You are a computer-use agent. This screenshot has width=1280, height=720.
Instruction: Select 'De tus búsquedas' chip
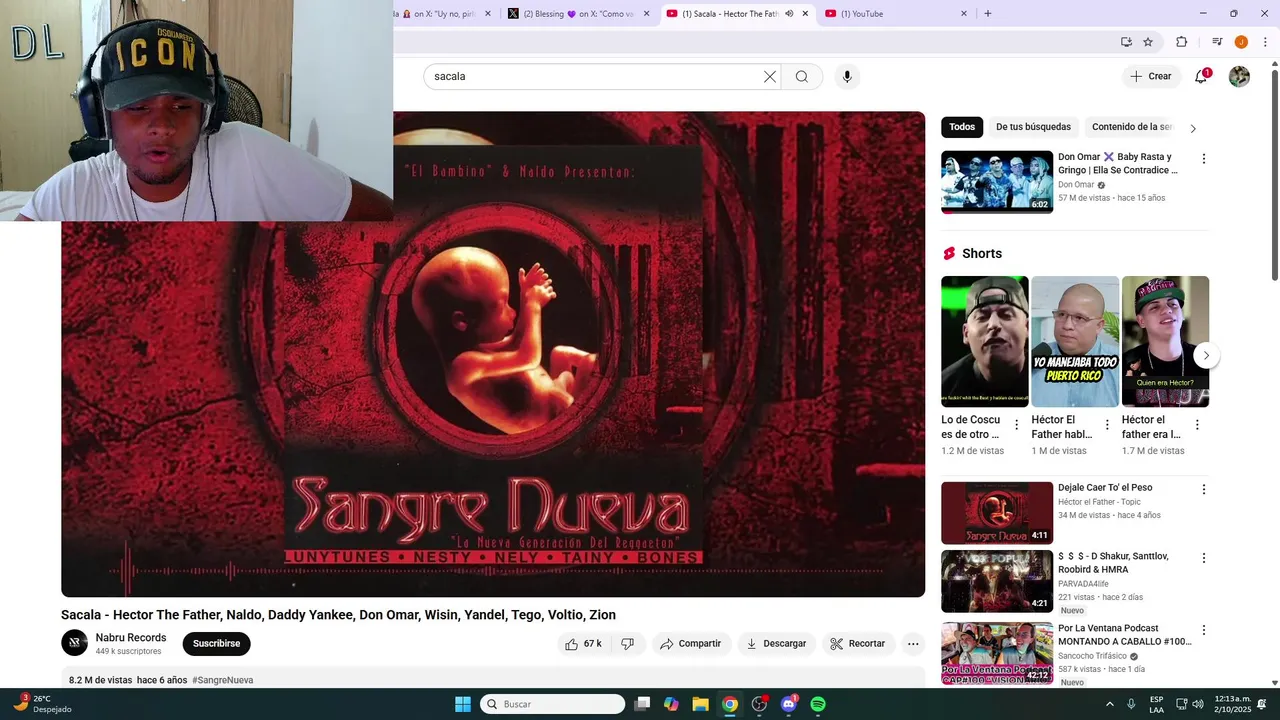pos(1033,127)
